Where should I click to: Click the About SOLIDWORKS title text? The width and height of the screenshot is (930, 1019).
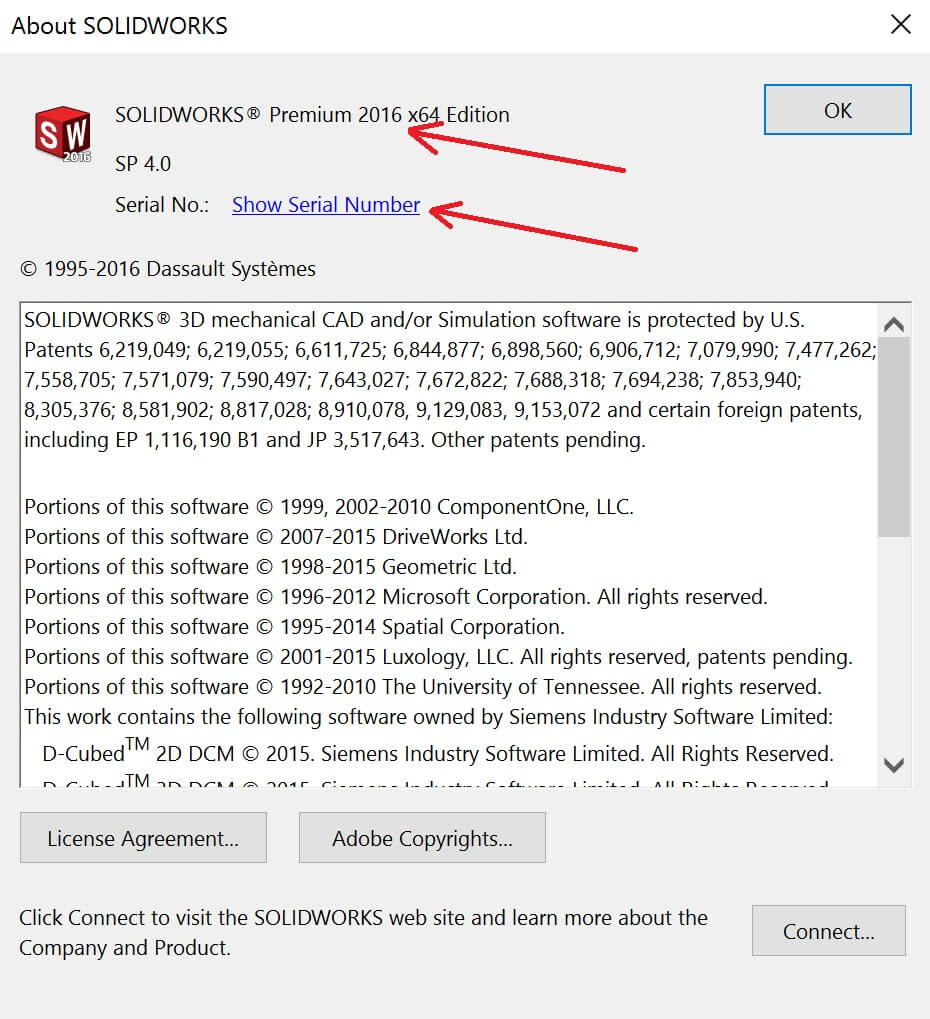click(120, 25)
